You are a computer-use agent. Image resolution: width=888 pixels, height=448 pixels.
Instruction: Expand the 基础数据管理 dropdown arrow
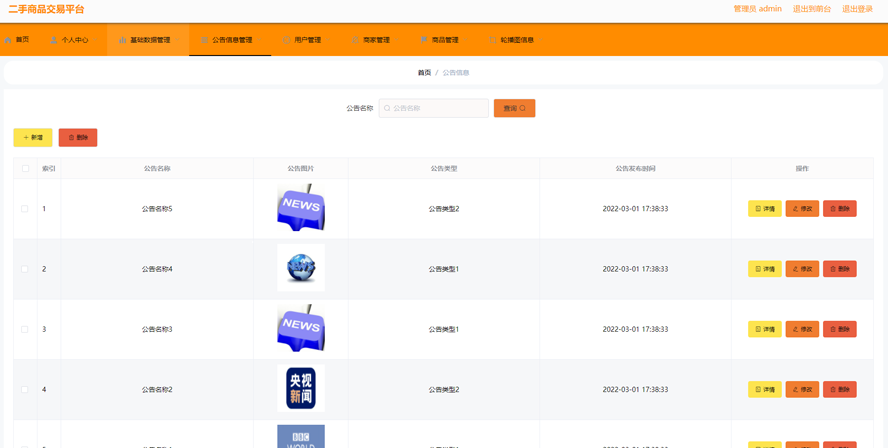click(x=177, y=40)
